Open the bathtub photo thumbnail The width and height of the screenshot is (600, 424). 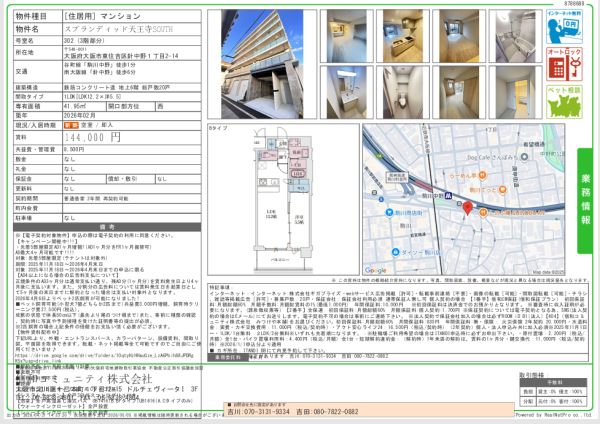[515, 36]
